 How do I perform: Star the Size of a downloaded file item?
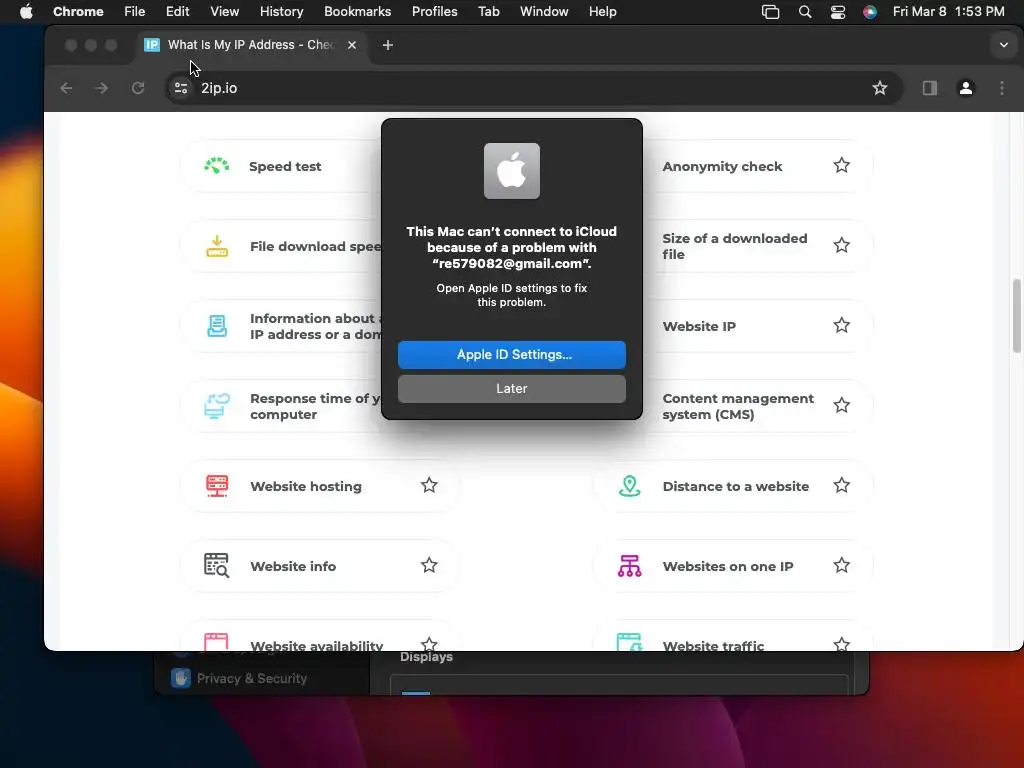point(842,246)
